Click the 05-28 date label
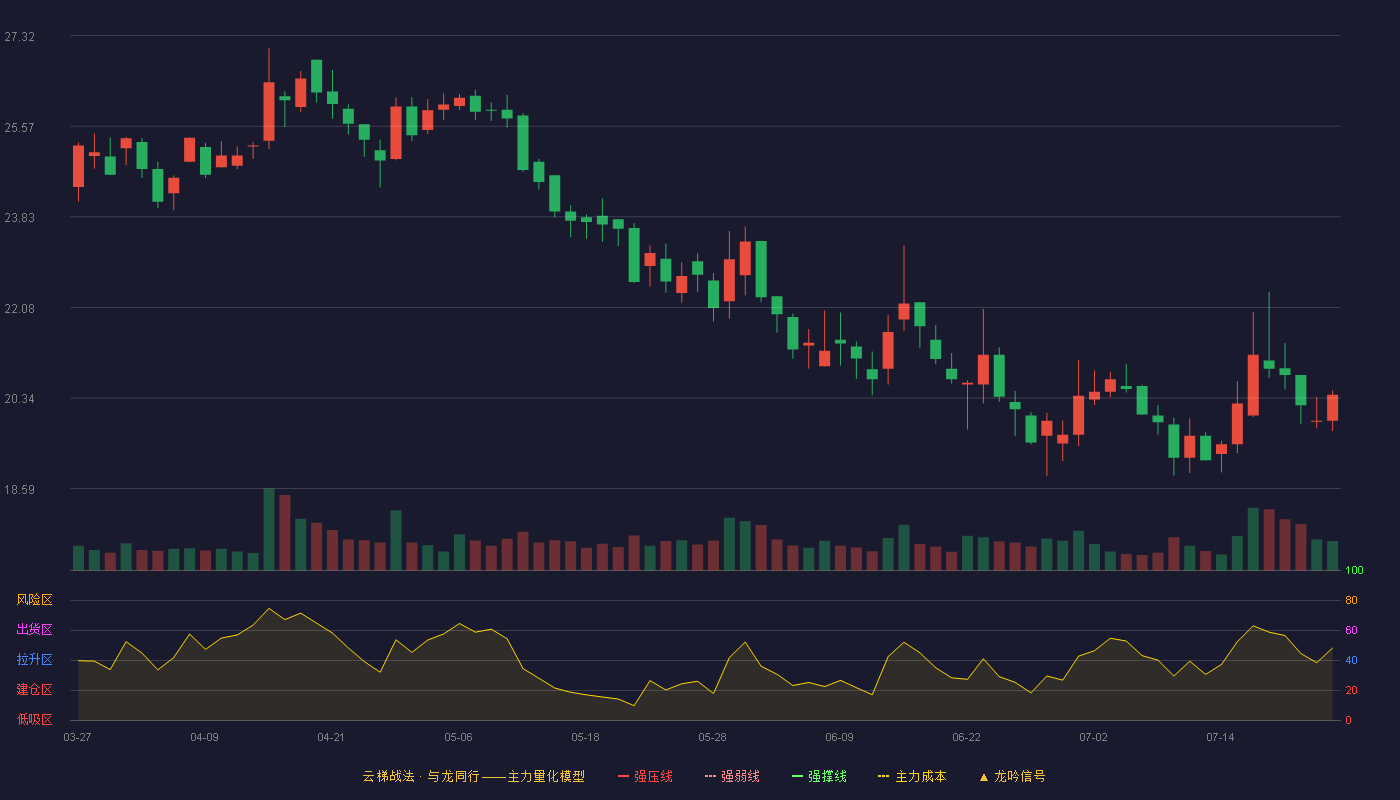 pyautogui.click(x=712, y=737)
